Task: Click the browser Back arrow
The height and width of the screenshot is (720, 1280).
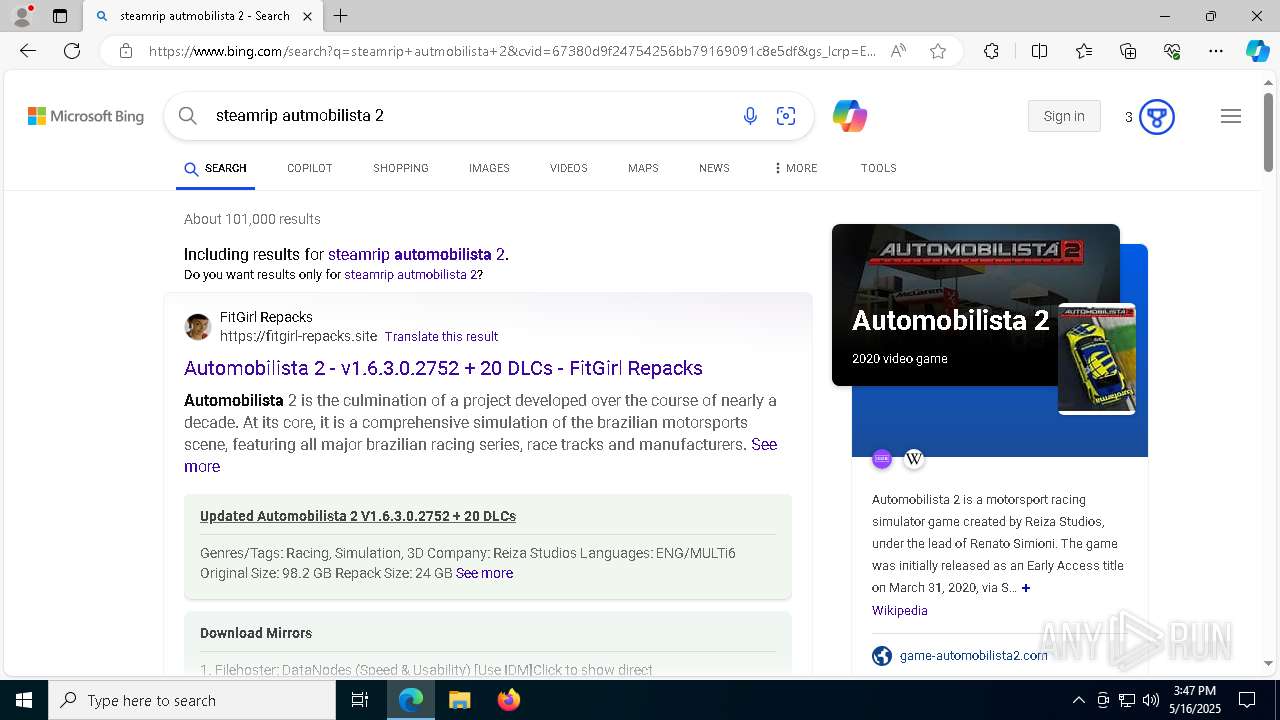Action: tap(28, 51)
